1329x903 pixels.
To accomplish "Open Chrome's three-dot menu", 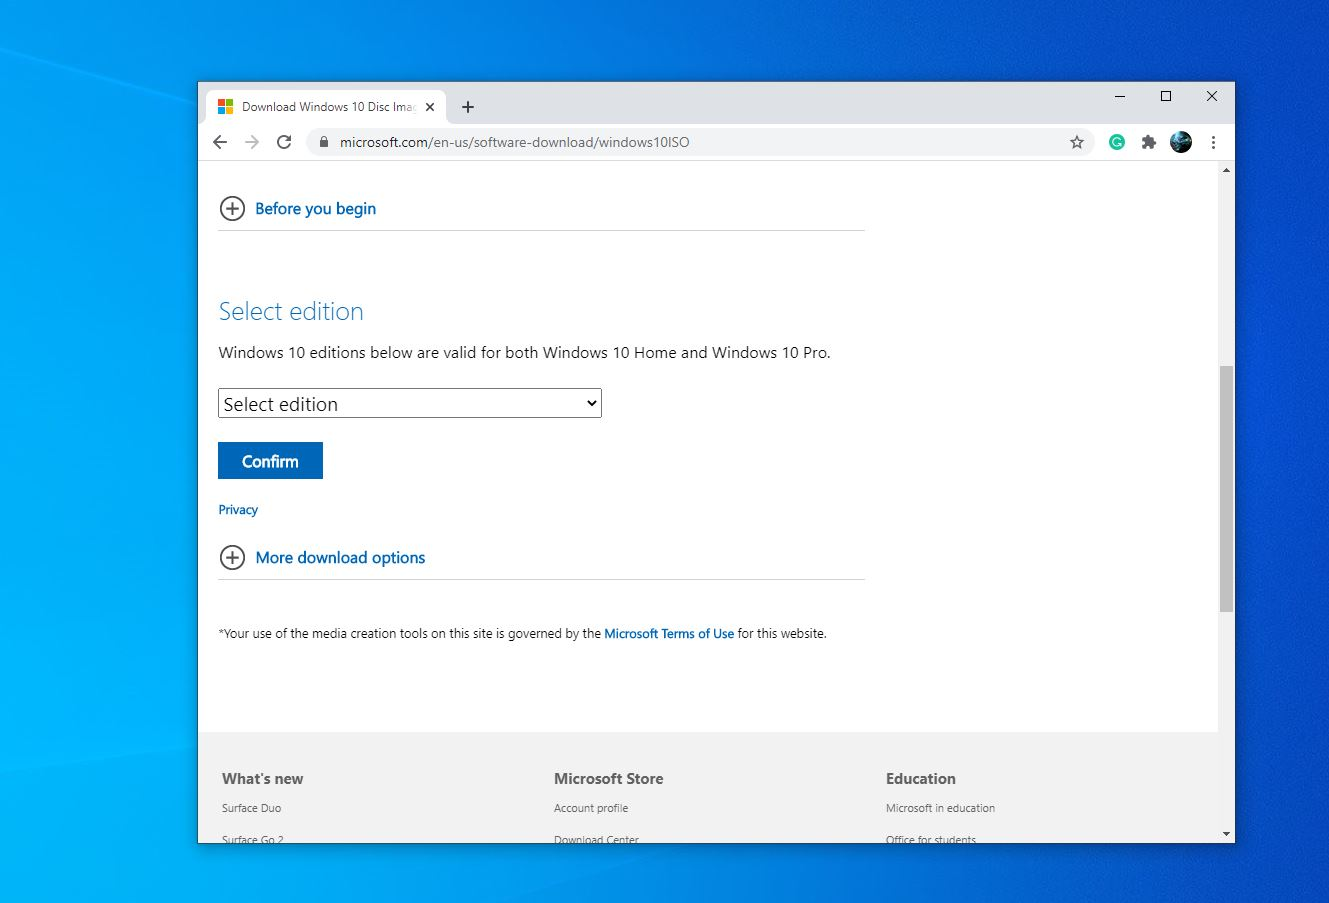I will click(1213, 142).
